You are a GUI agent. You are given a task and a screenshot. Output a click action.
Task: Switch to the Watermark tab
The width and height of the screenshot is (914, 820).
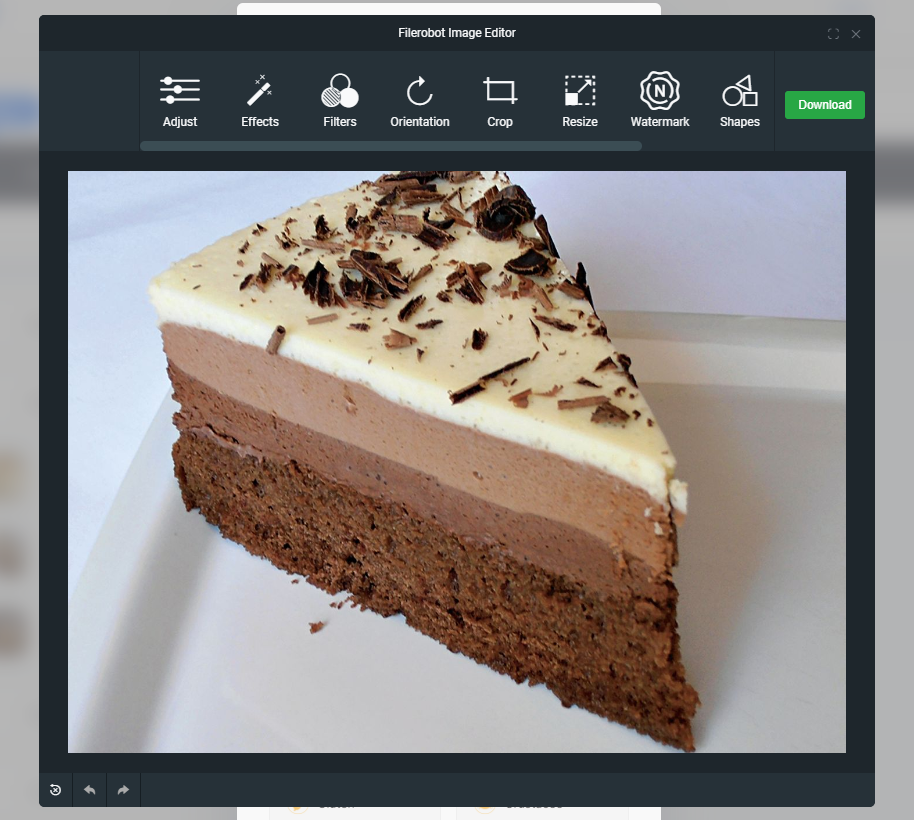(659, 100)
